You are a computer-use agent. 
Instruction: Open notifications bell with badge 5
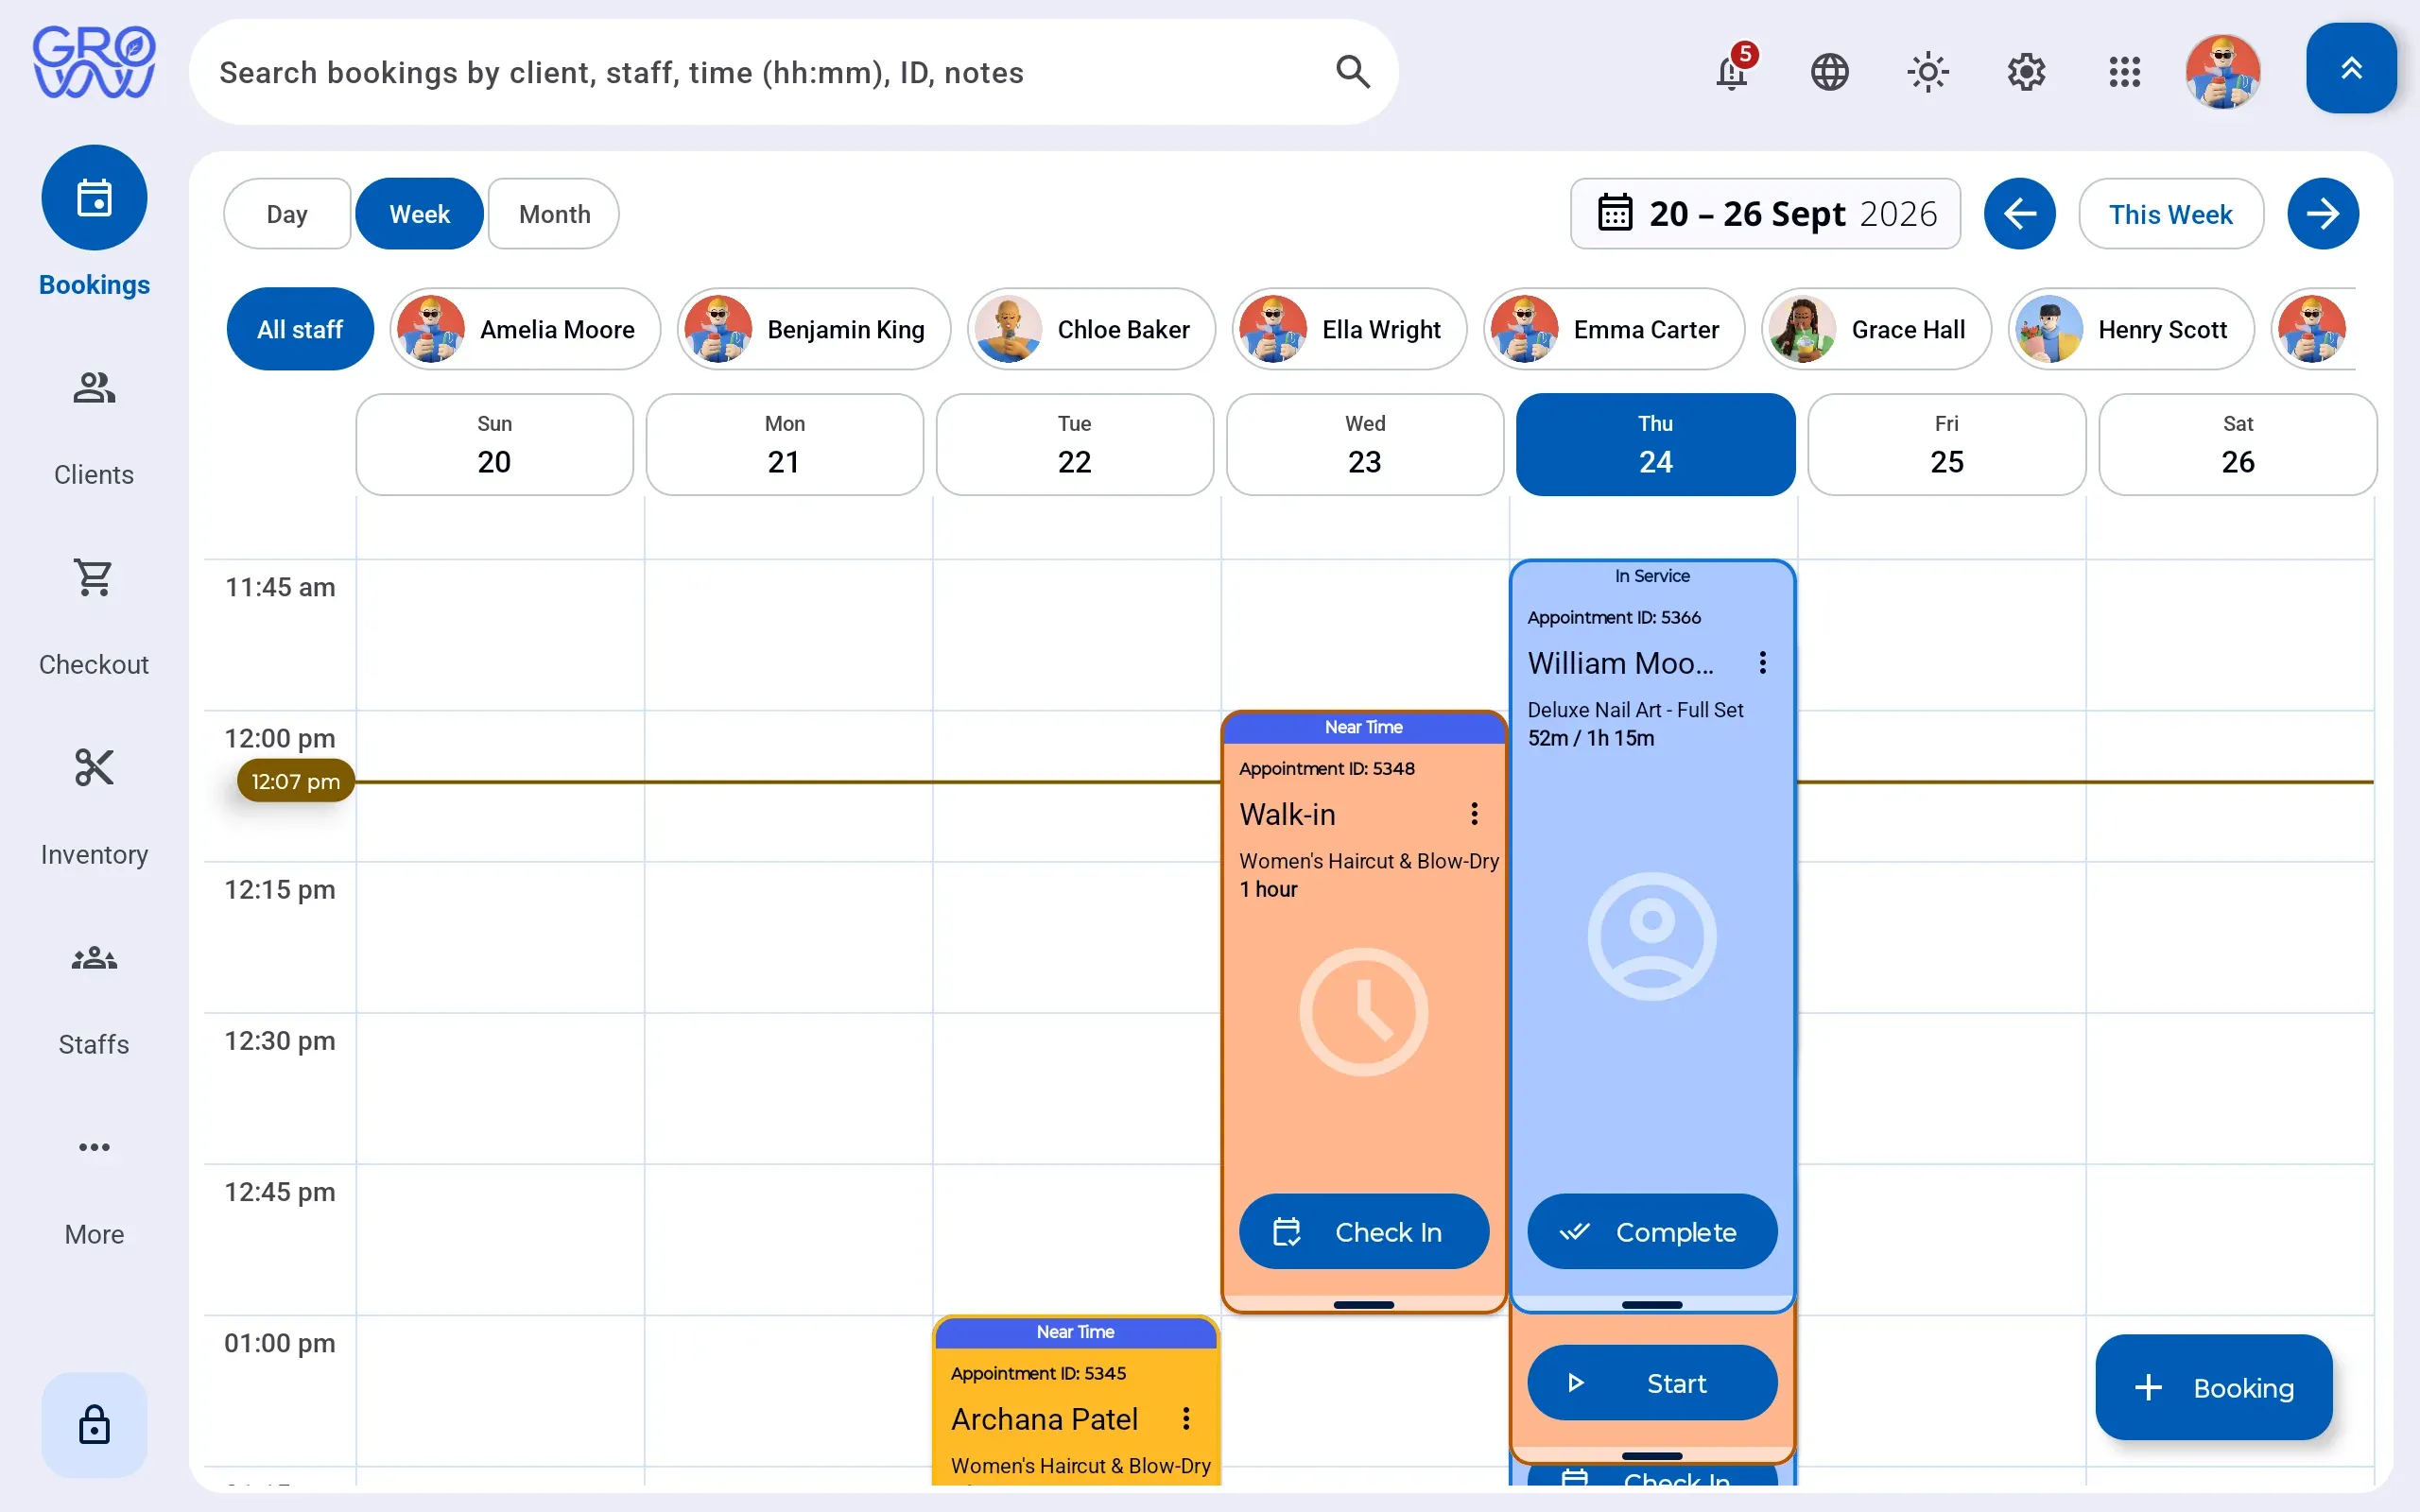click(x=1732, y=71)
